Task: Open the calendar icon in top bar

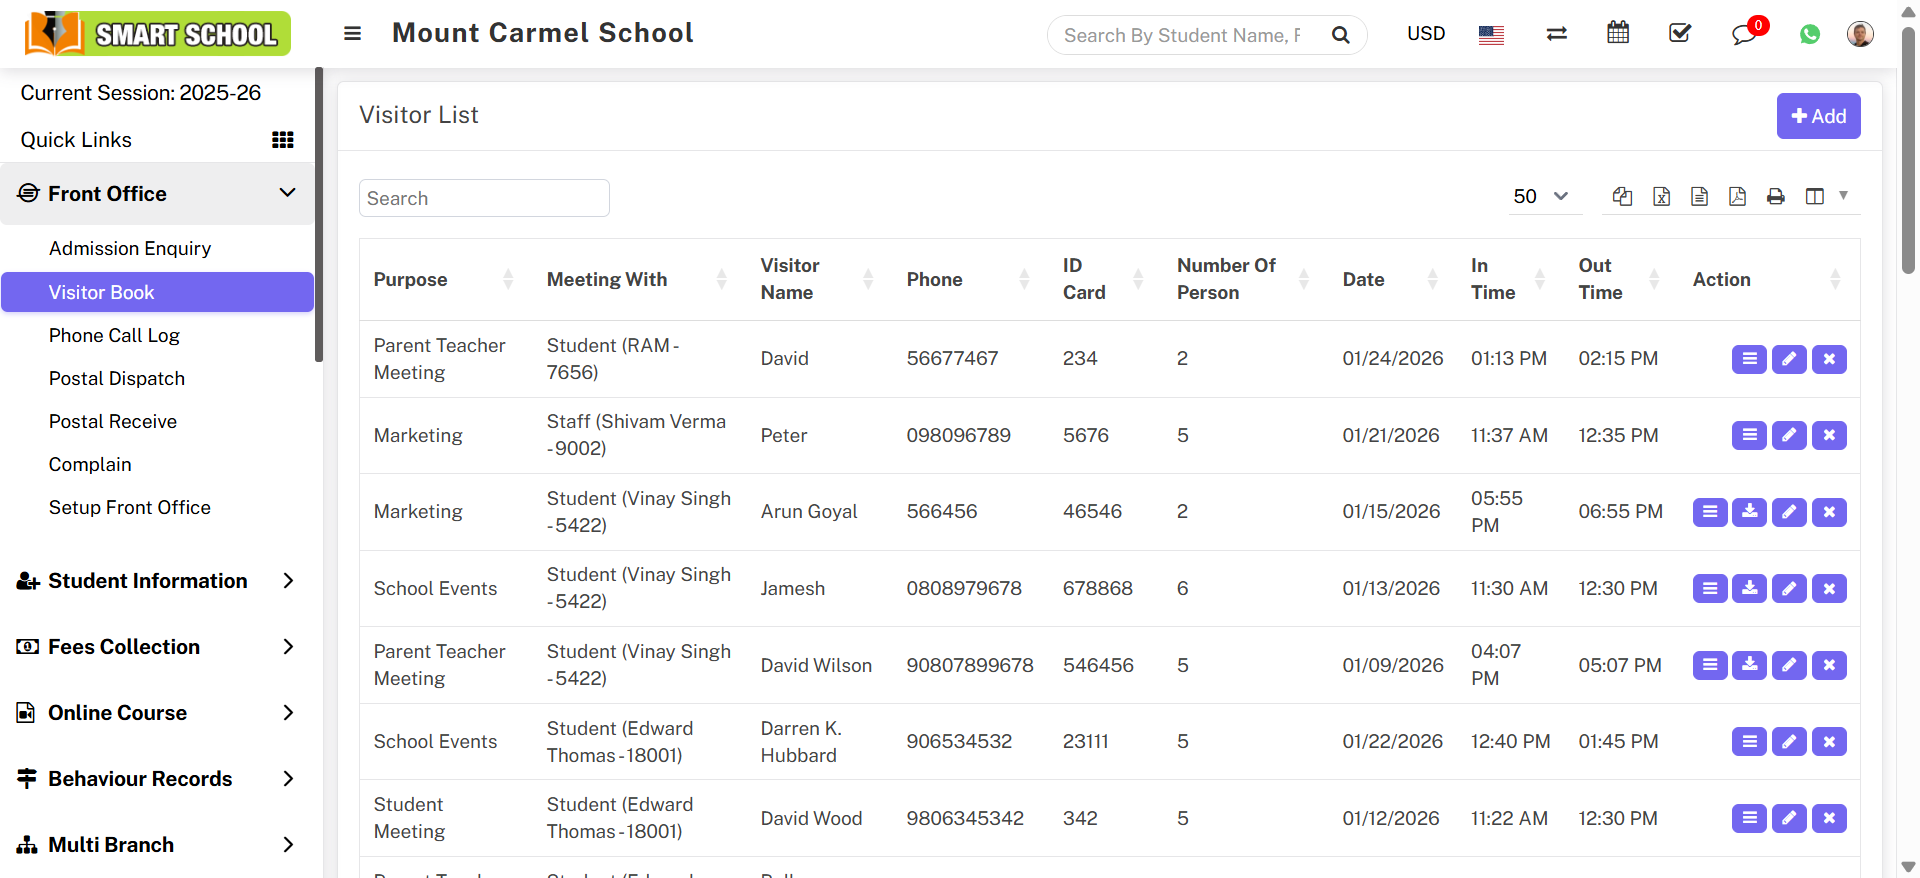Action: pyautogui.click(x=1618, y=33)
